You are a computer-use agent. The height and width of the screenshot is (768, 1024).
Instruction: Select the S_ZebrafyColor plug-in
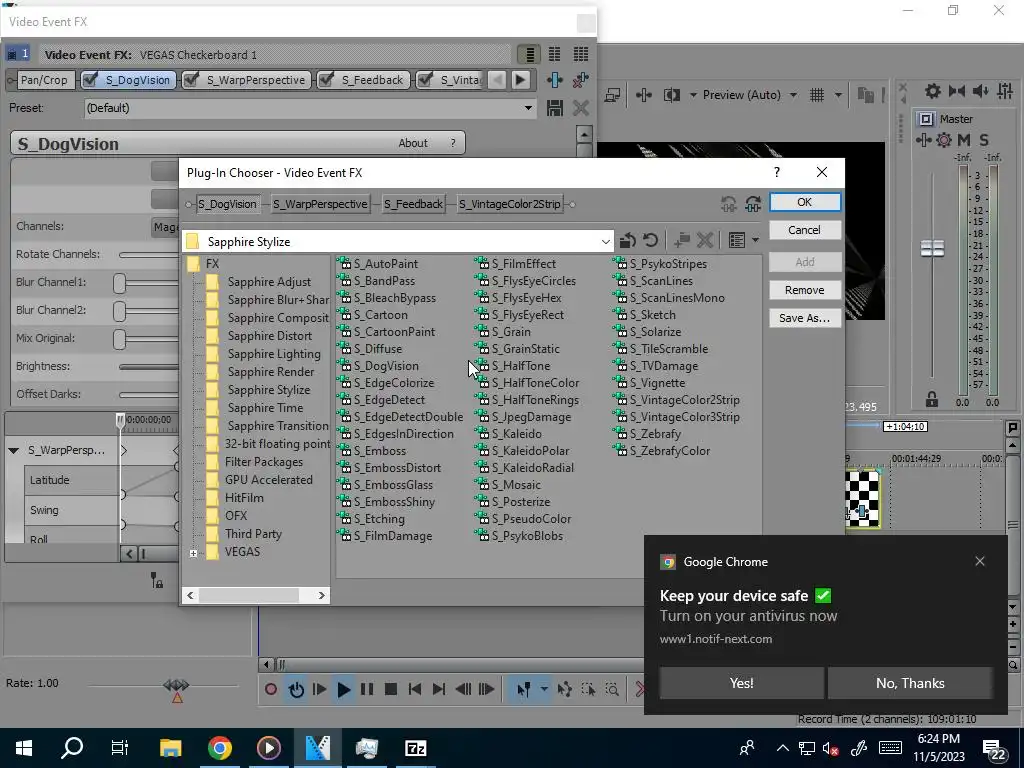[669, 451]
